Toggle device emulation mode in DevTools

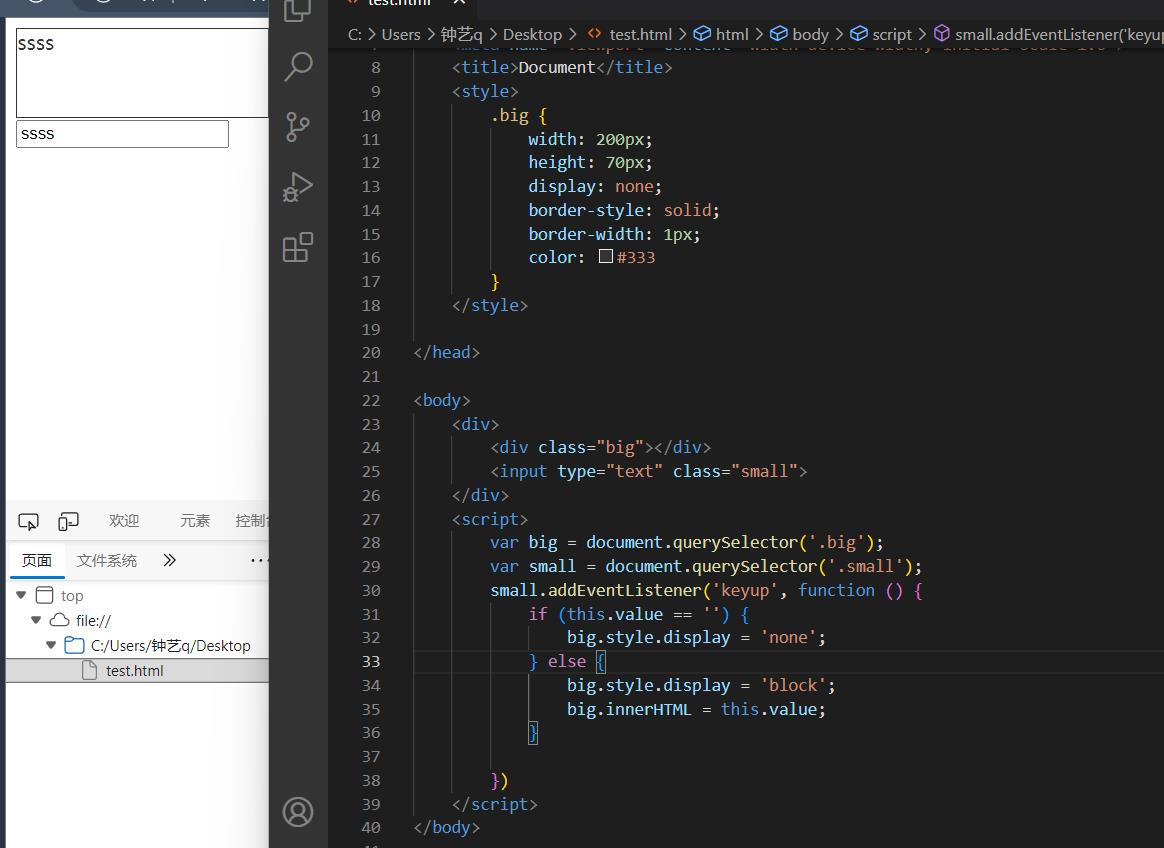[68, 520]
